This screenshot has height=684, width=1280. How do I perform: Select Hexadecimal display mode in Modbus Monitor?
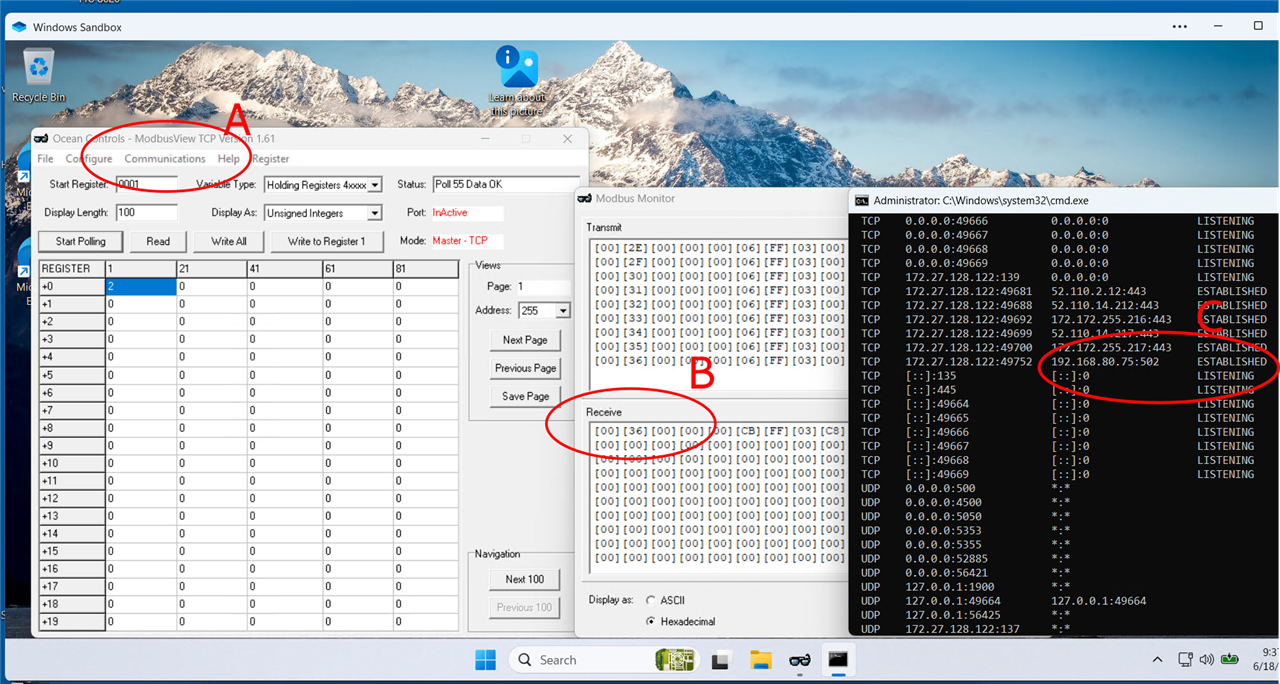pos(651,621)
